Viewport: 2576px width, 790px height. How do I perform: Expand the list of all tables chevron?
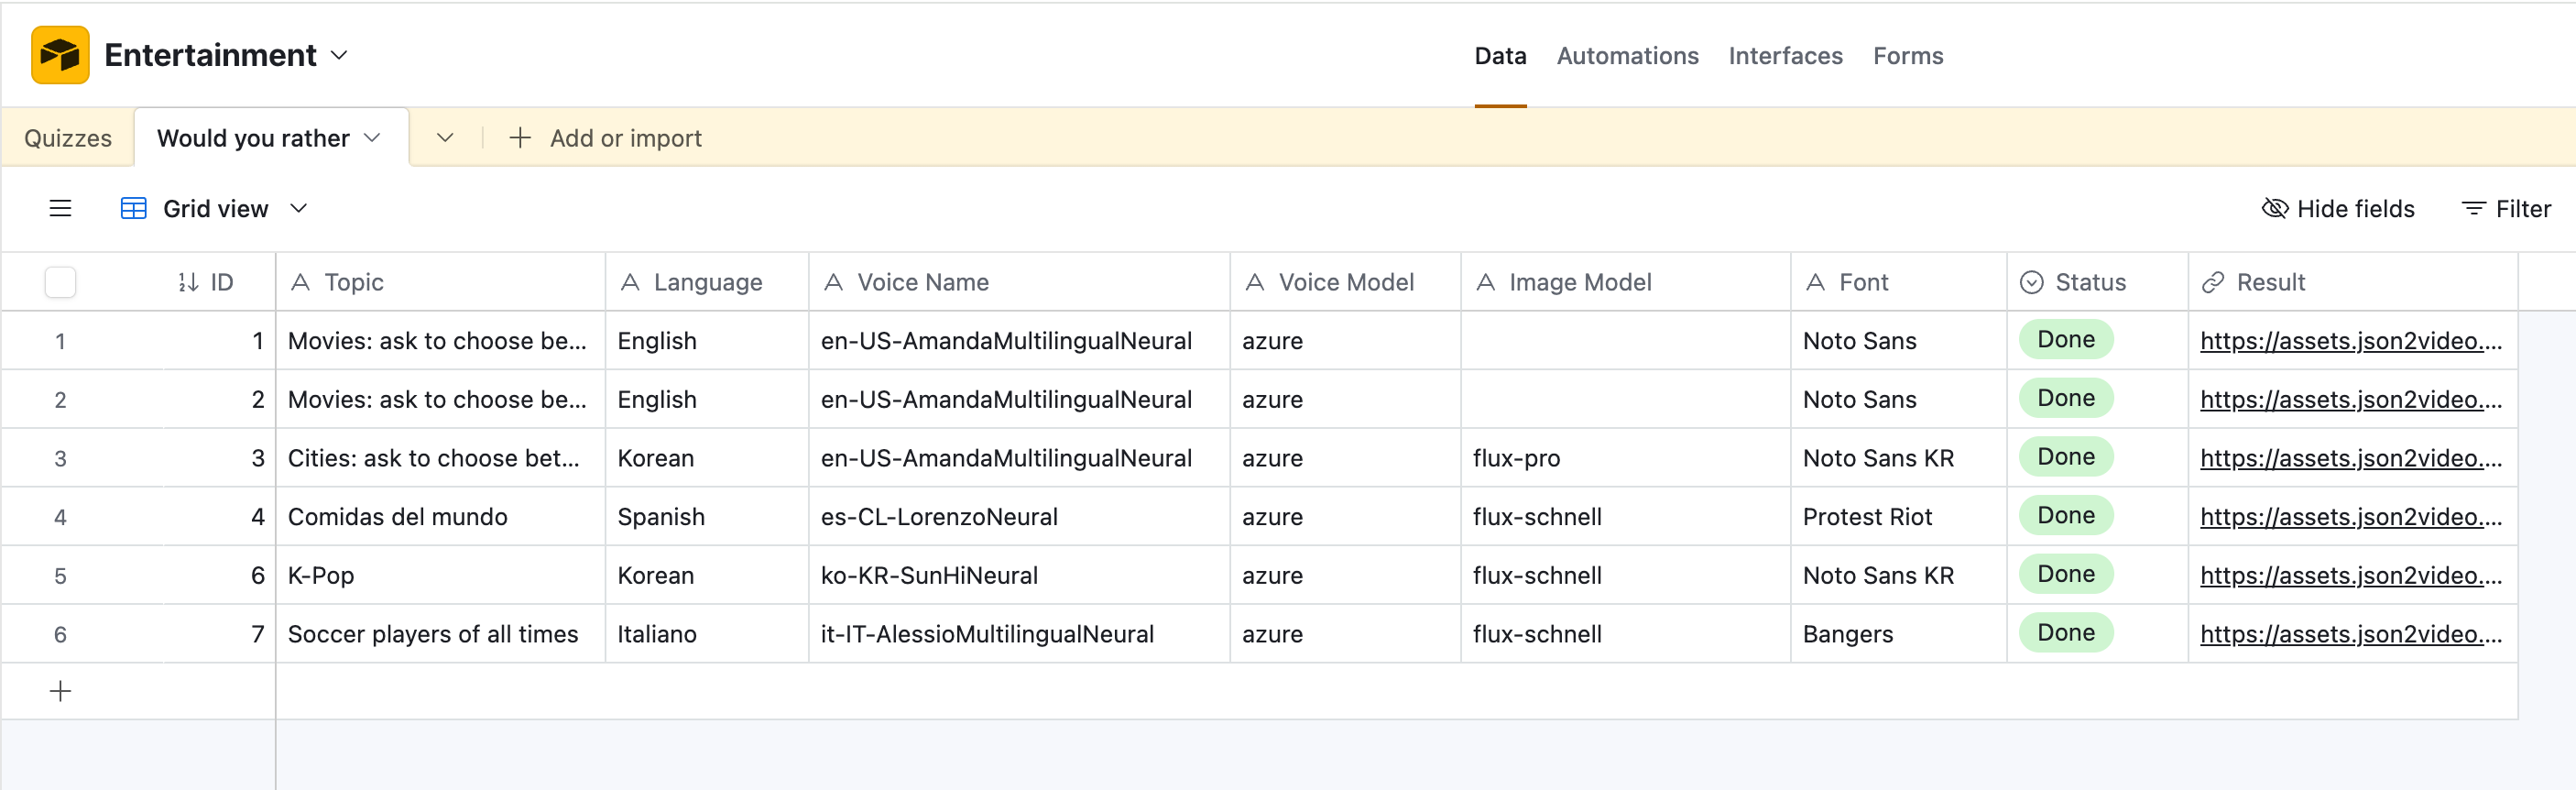[x=445, y=138]
